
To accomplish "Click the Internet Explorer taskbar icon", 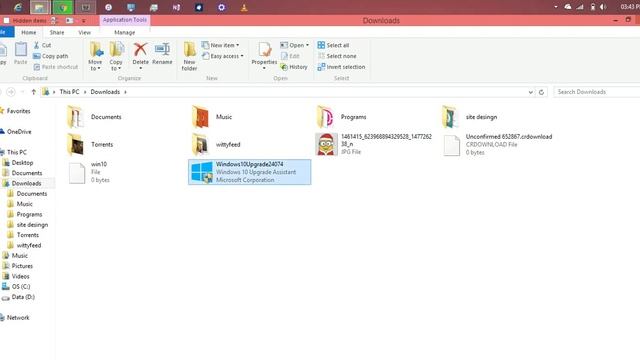I will 18,7.
